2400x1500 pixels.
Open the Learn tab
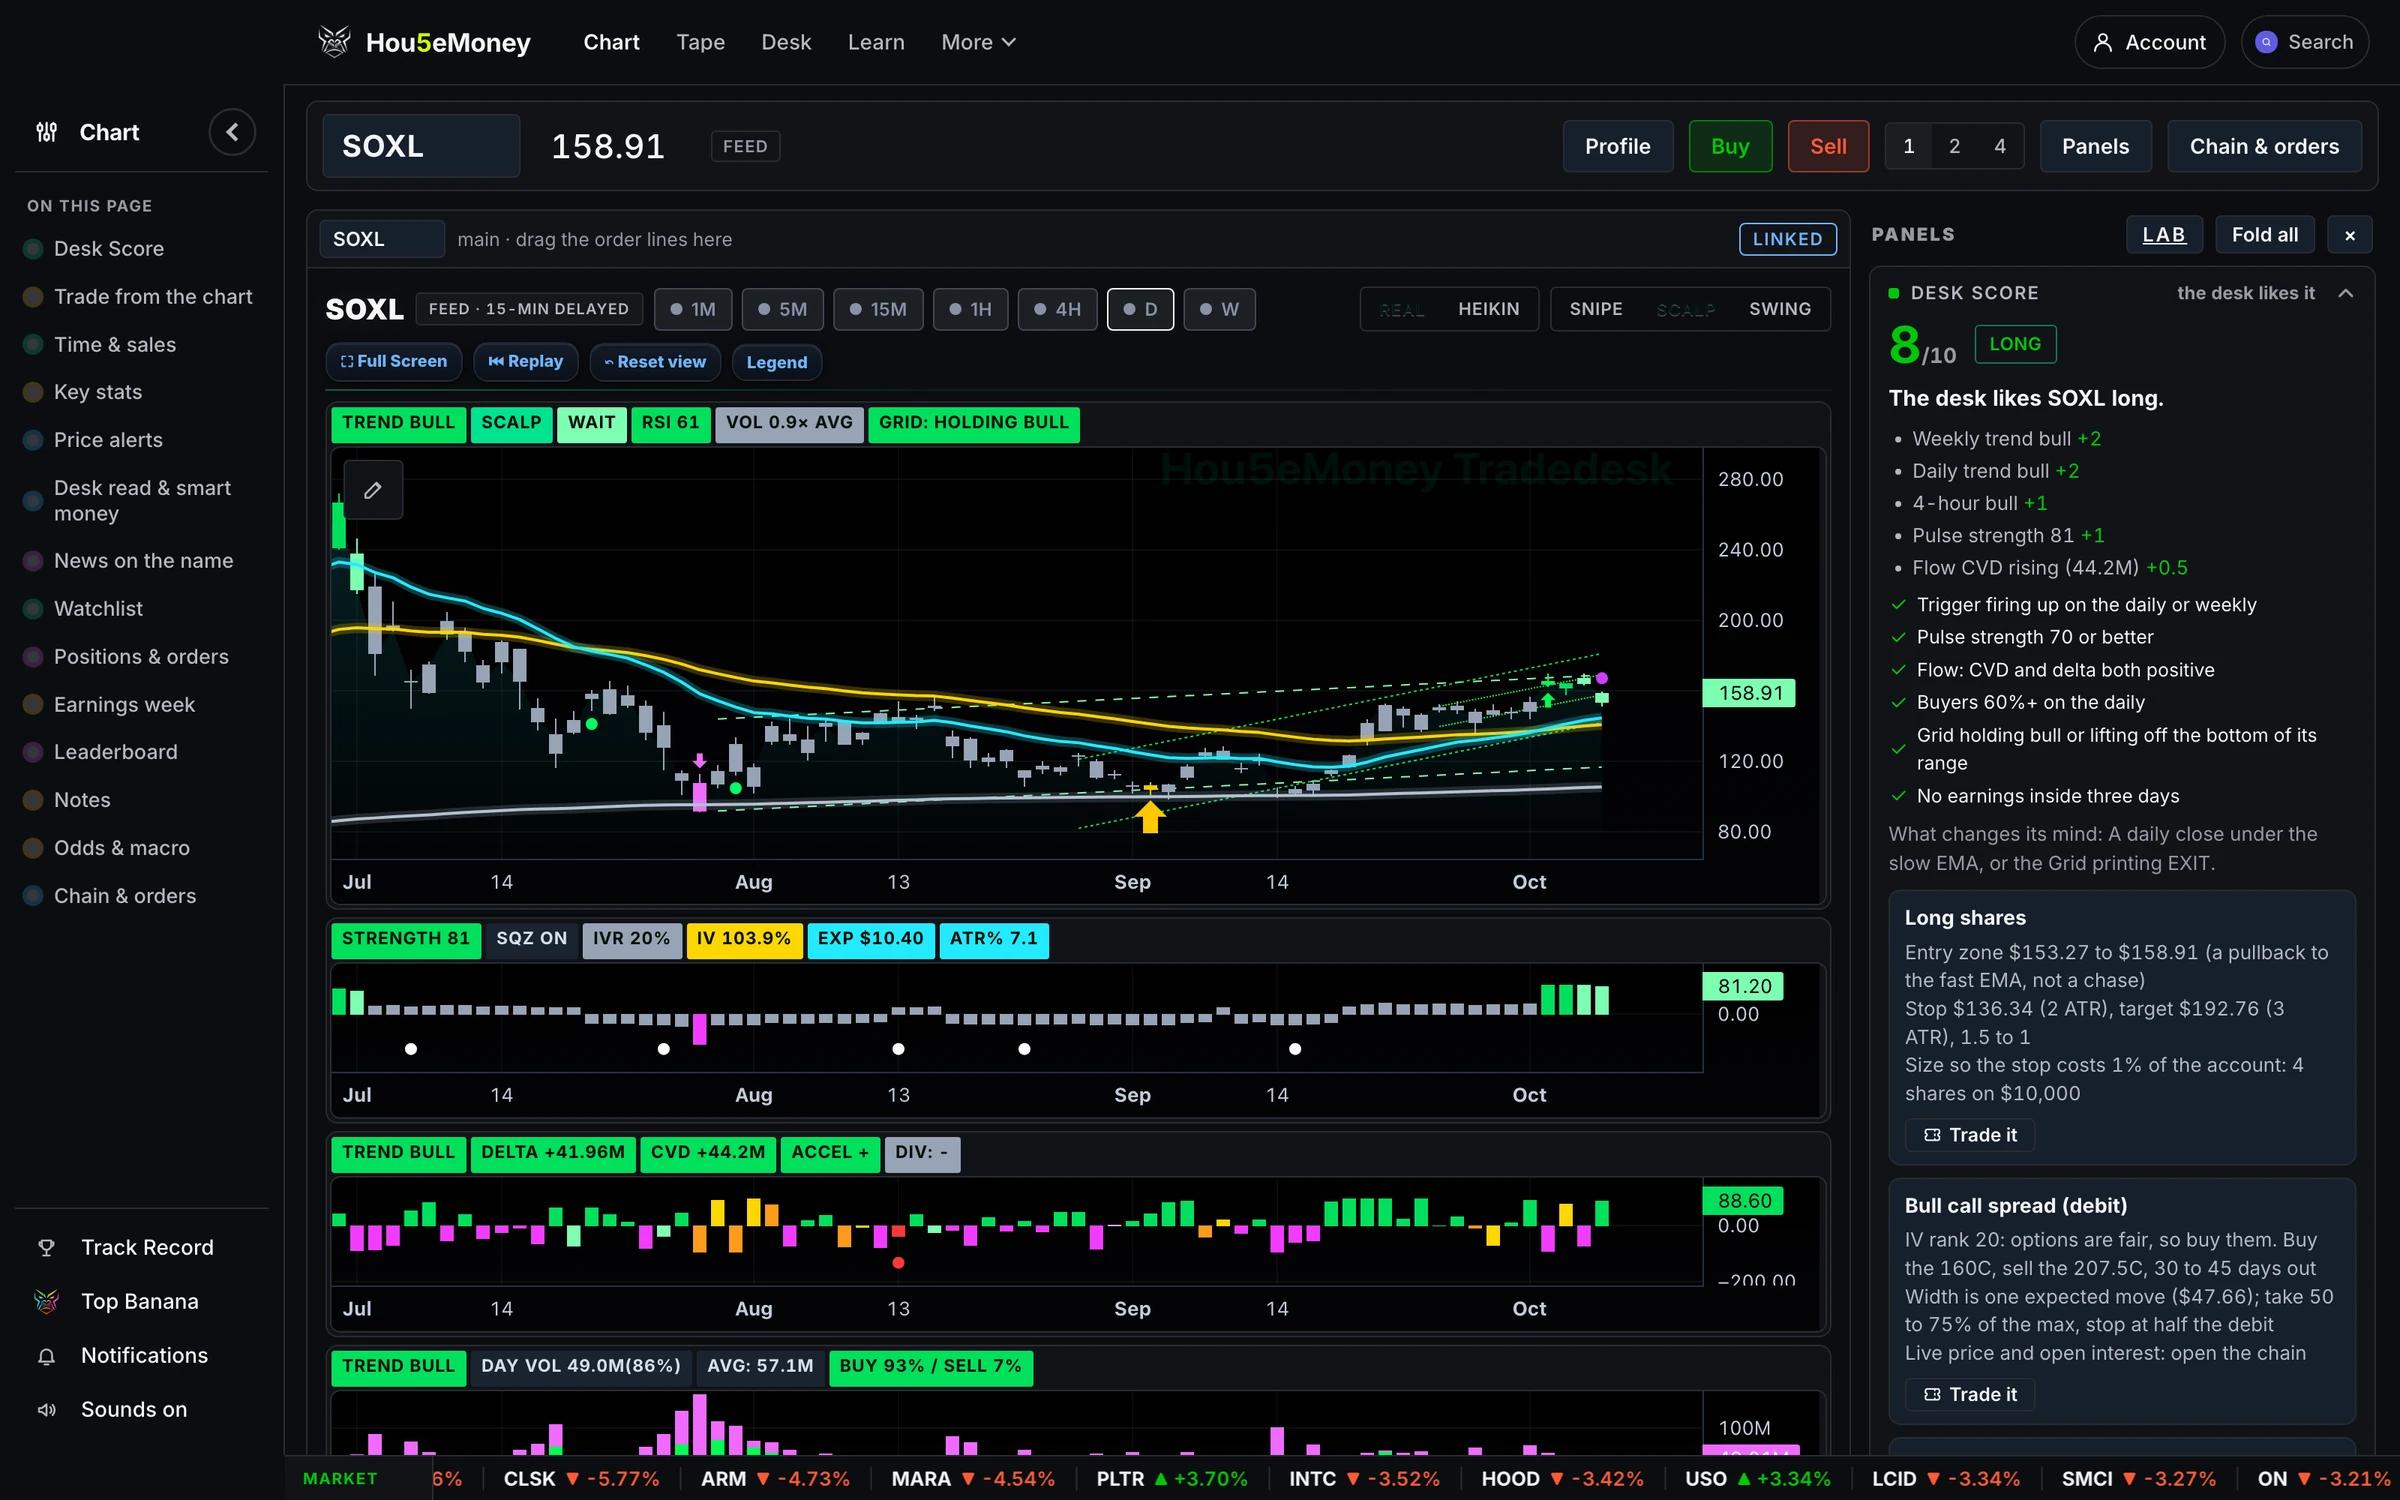click(x=876, y=42)
